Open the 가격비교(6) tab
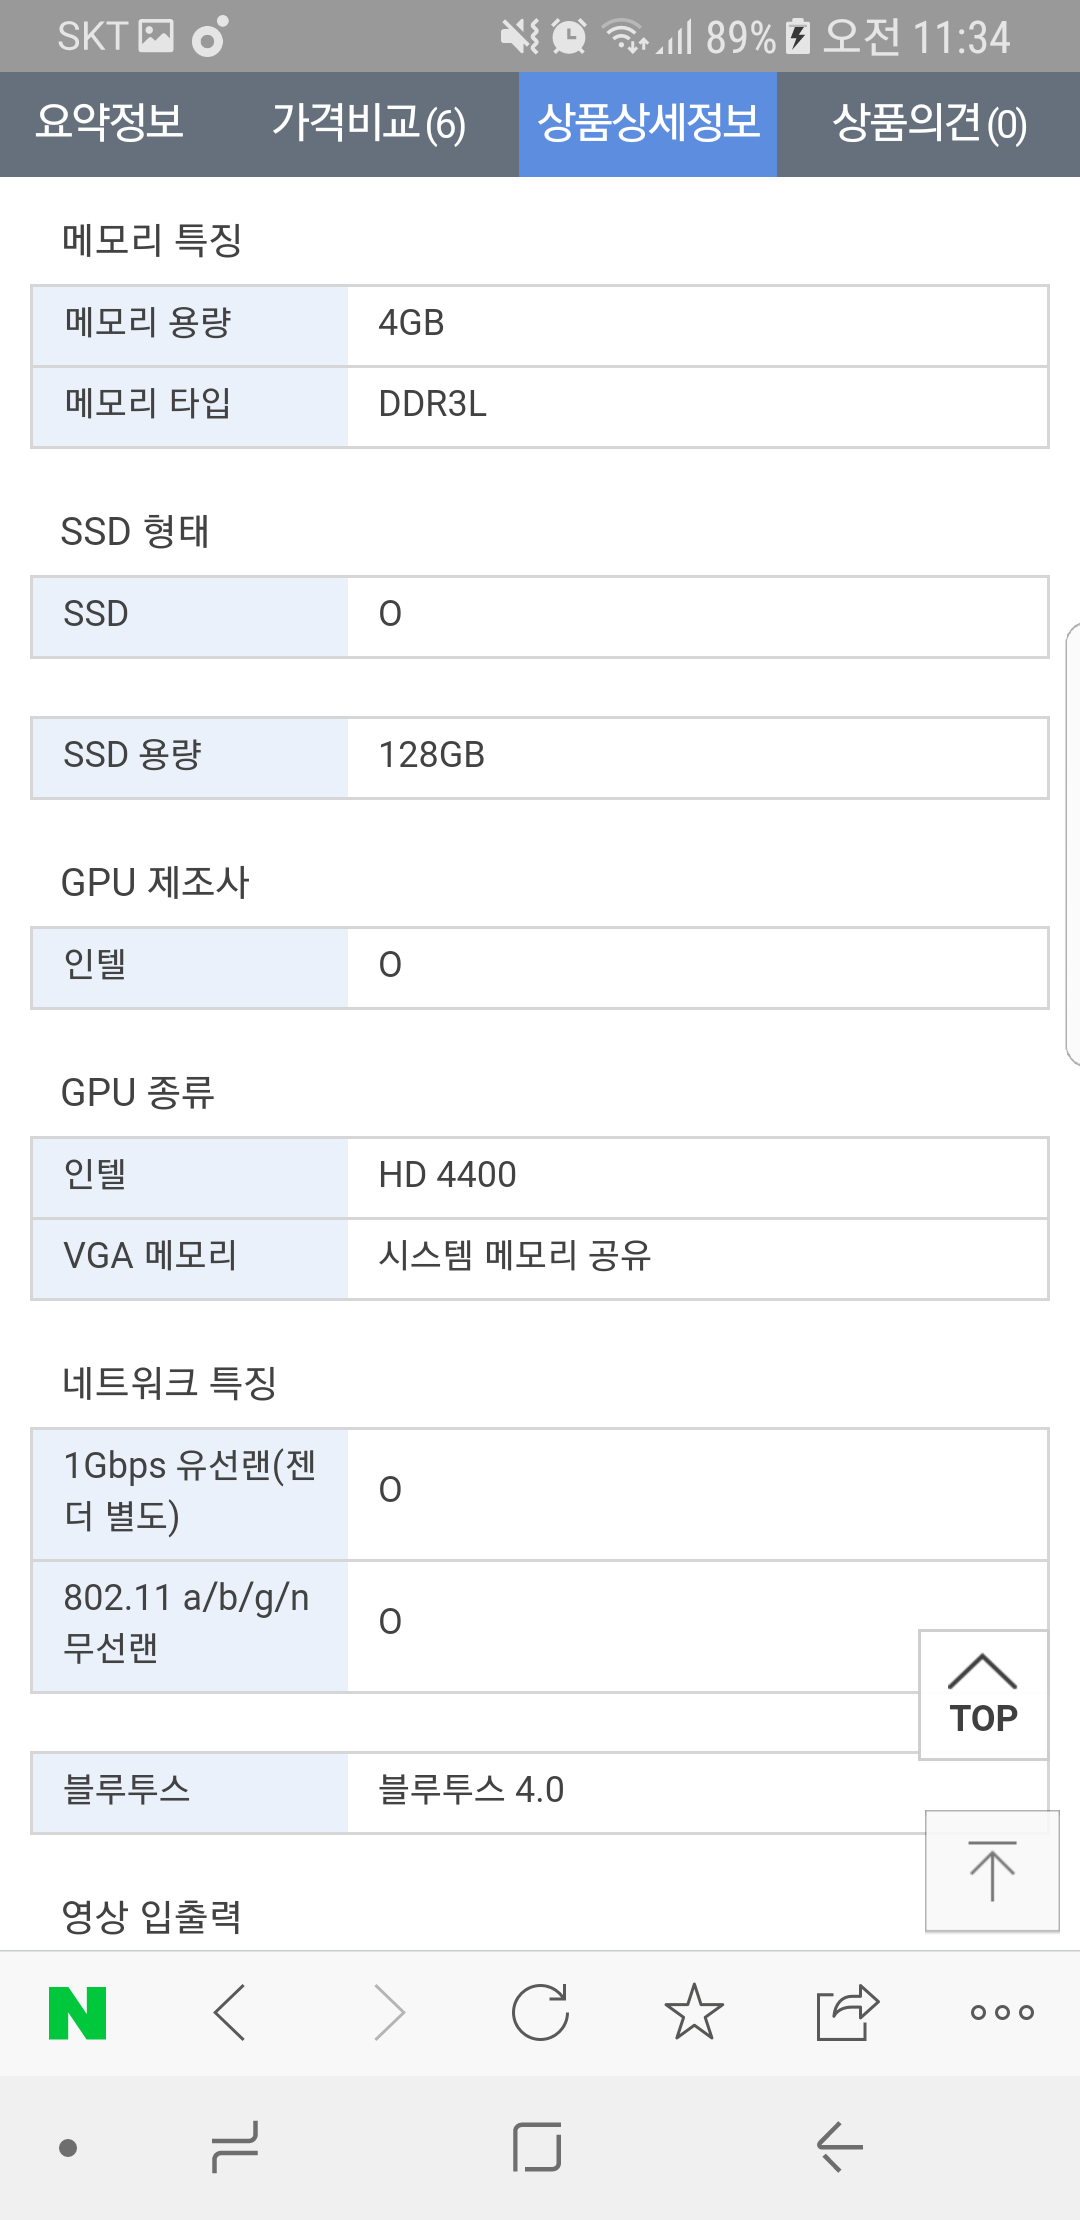Screen dimensions: 1080x2220 [x=369, y=123]
